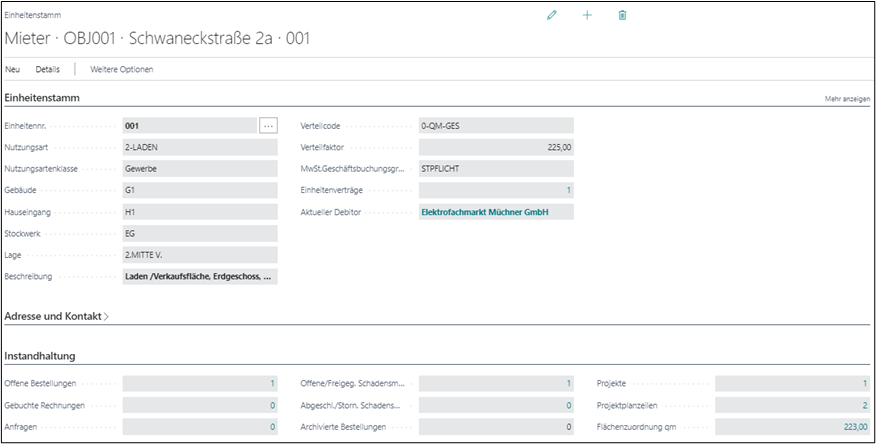Screen dimensions: 876x444
Task: Open Weitere Optionen menu
Action: click(x=122, y=69)
